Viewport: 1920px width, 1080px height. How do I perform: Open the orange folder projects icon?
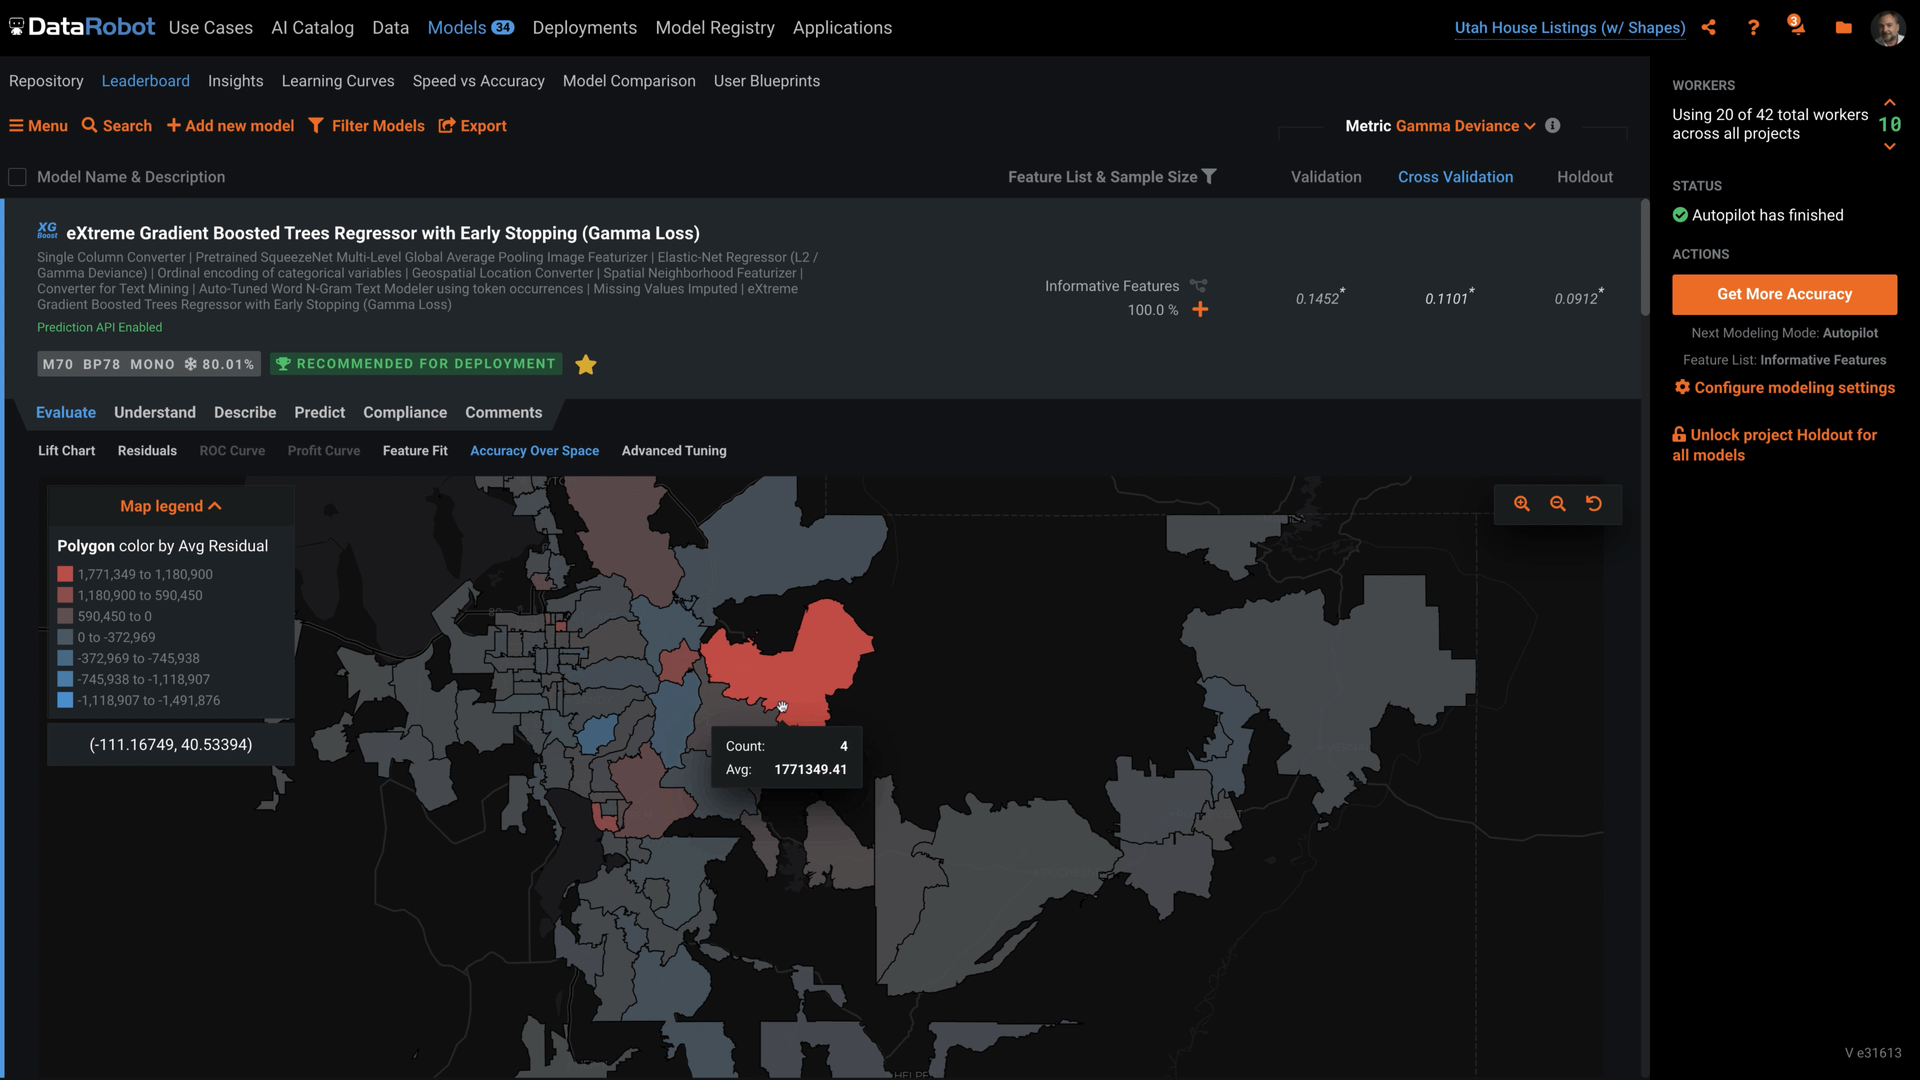coord(1843,28)
